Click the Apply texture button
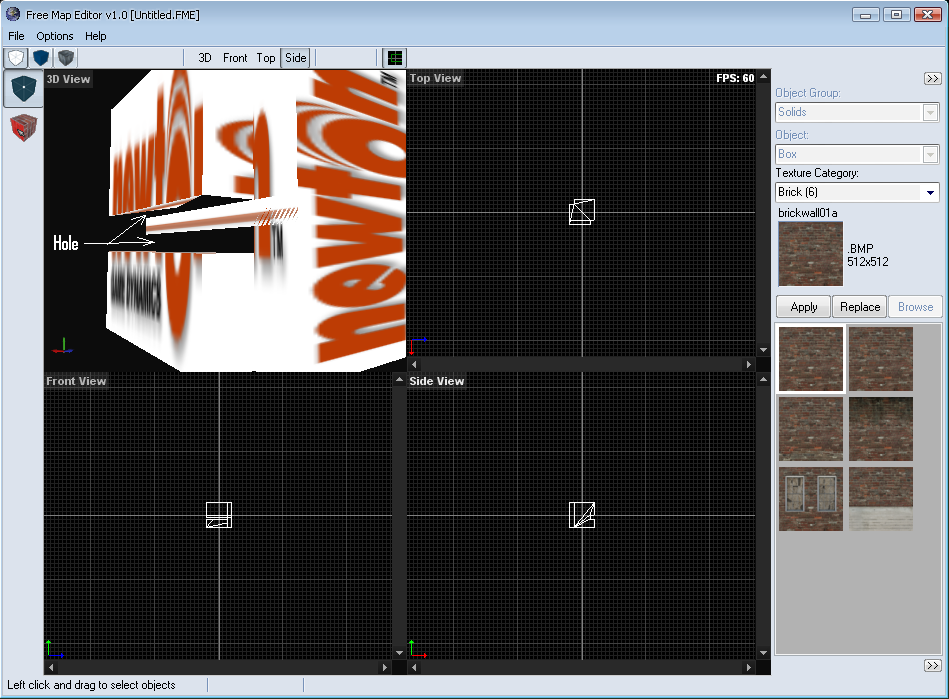The height and width of the screenshot is (699, 949). [804, 307]
